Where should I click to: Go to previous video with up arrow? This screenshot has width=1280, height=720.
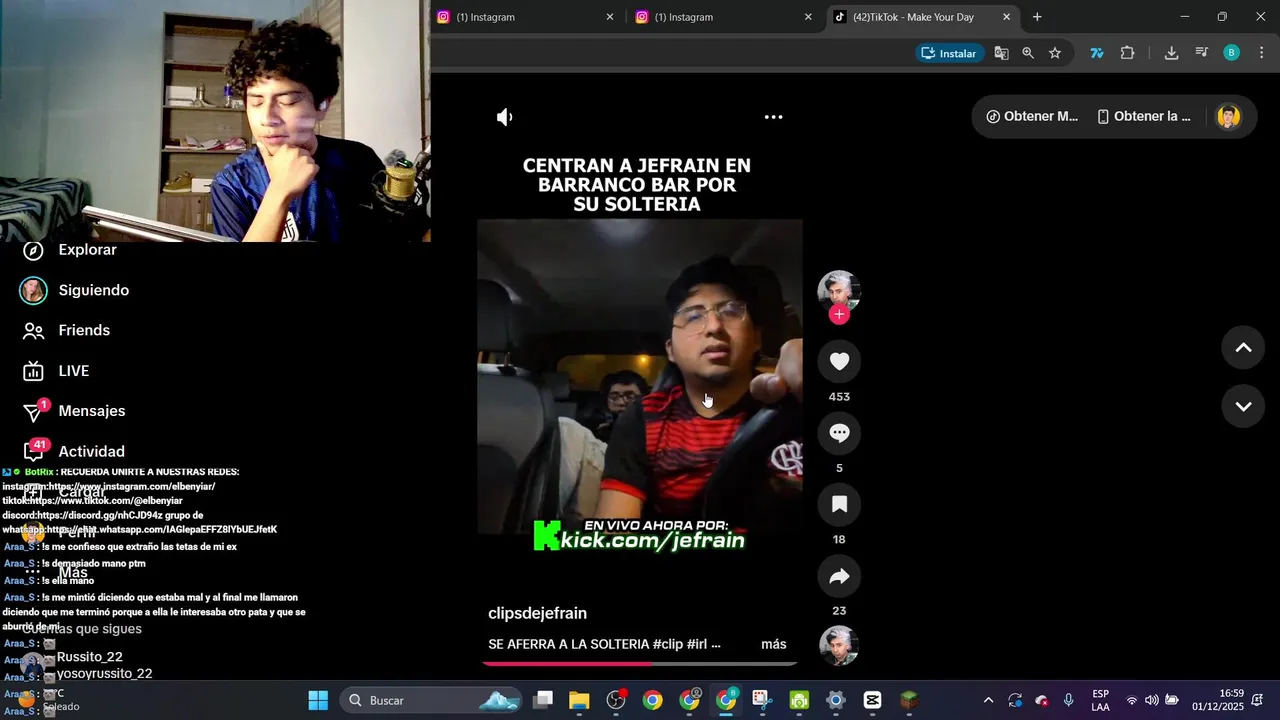click(1243, 347)
